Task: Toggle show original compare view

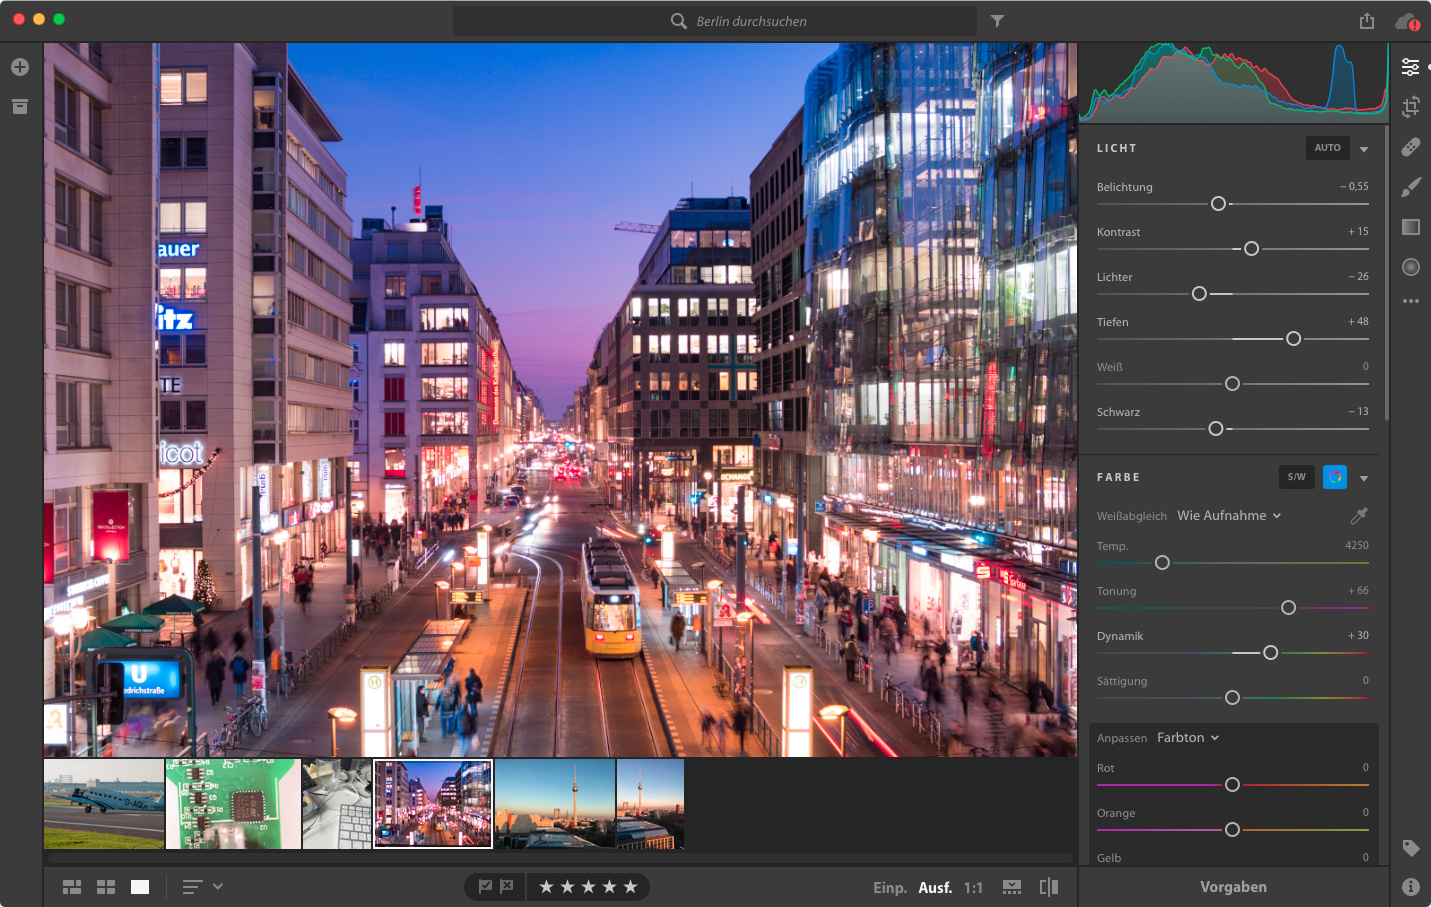Action: (1048, 887)
